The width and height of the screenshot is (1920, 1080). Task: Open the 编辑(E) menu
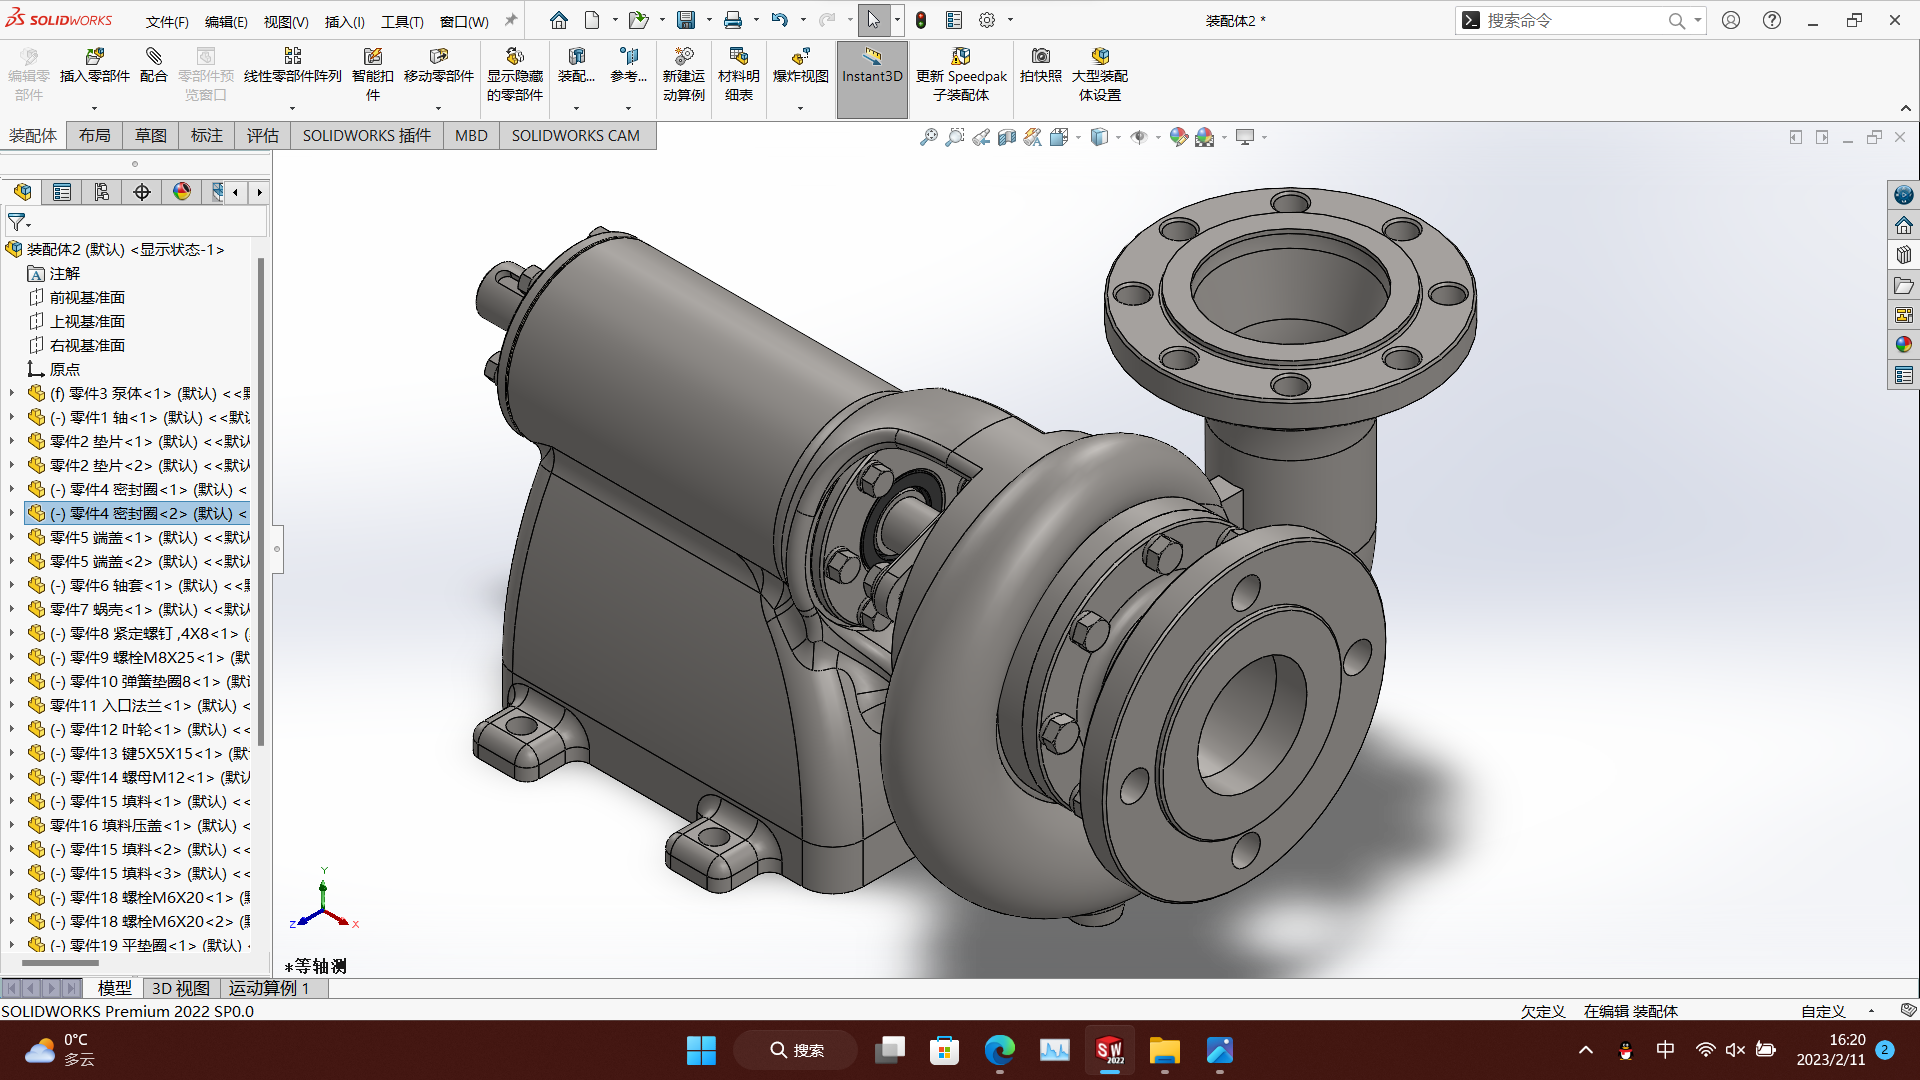(x=226, y=21)
